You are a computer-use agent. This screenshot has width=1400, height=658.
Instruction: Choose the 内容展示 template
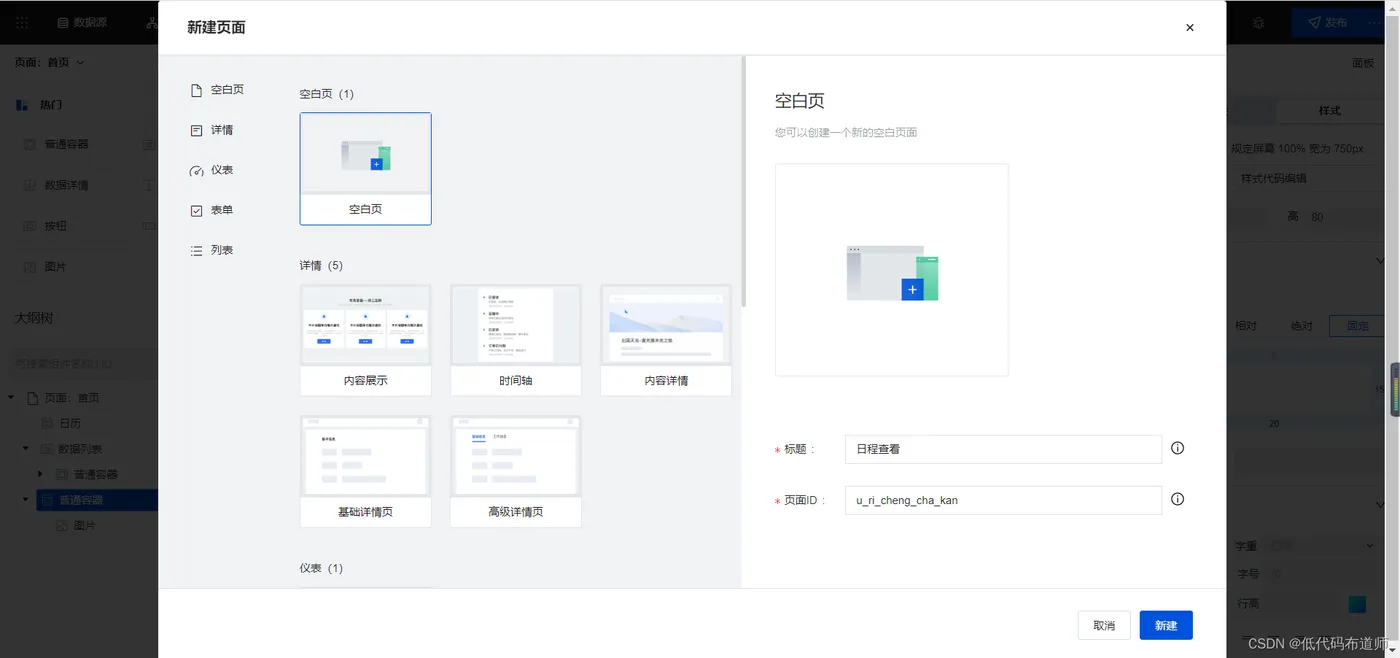coord(365,340)
